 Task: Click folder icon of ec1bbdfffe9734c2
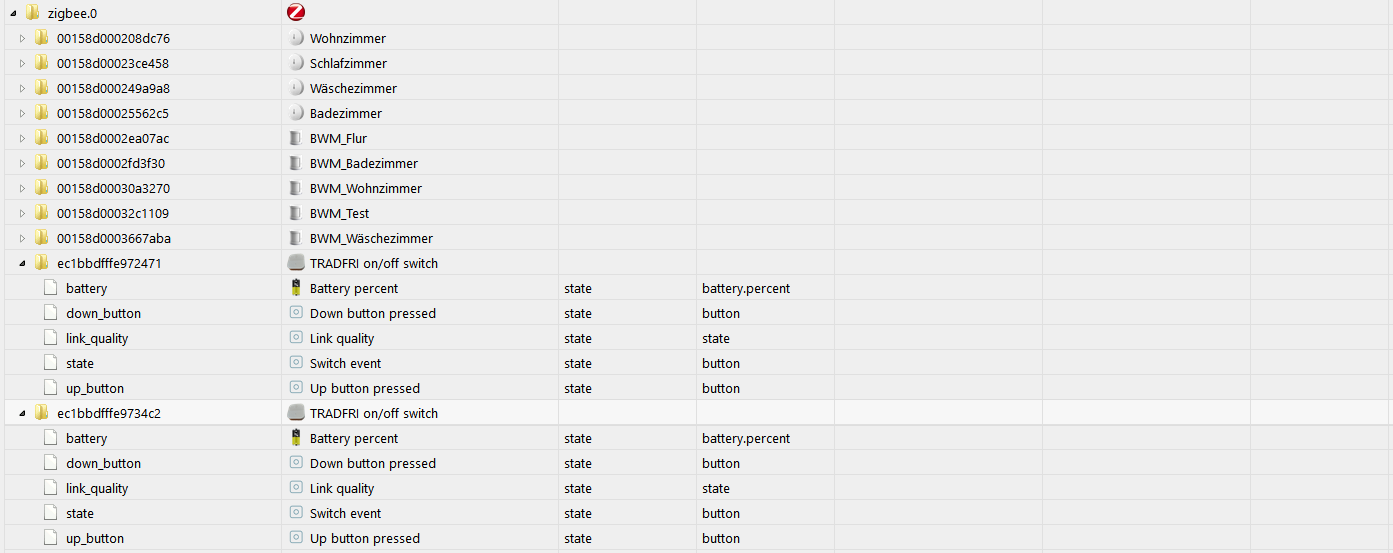41,413
